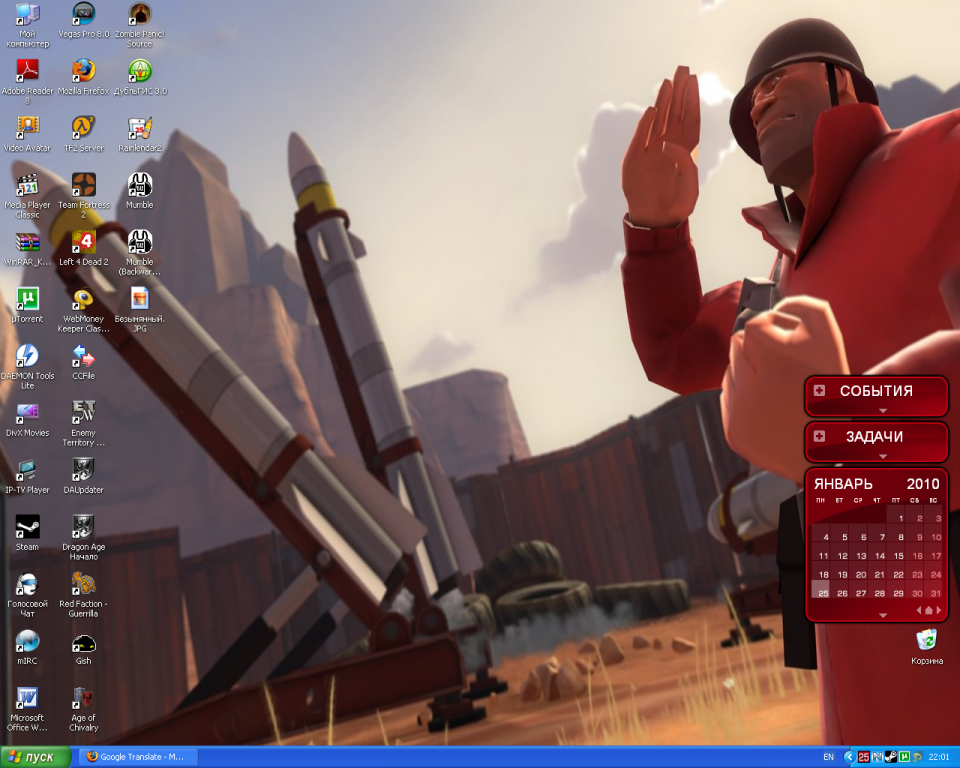Select the Steam desktop shortcut
The width and height of the screenshot is (960, 768).
27,533
